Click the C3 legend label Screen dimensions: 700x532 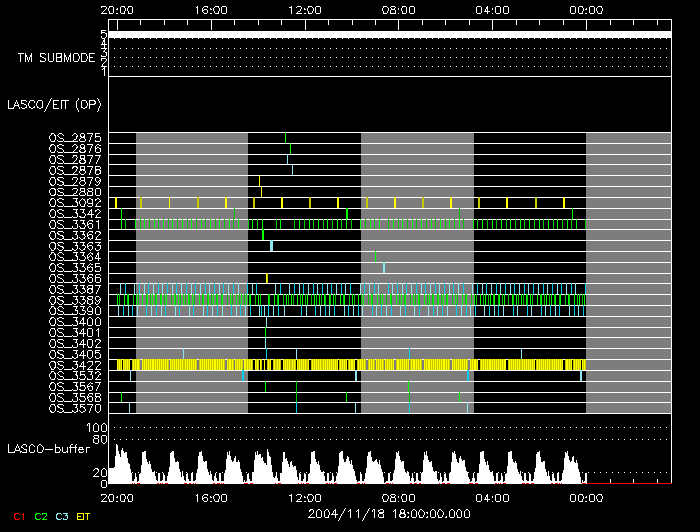64,515
